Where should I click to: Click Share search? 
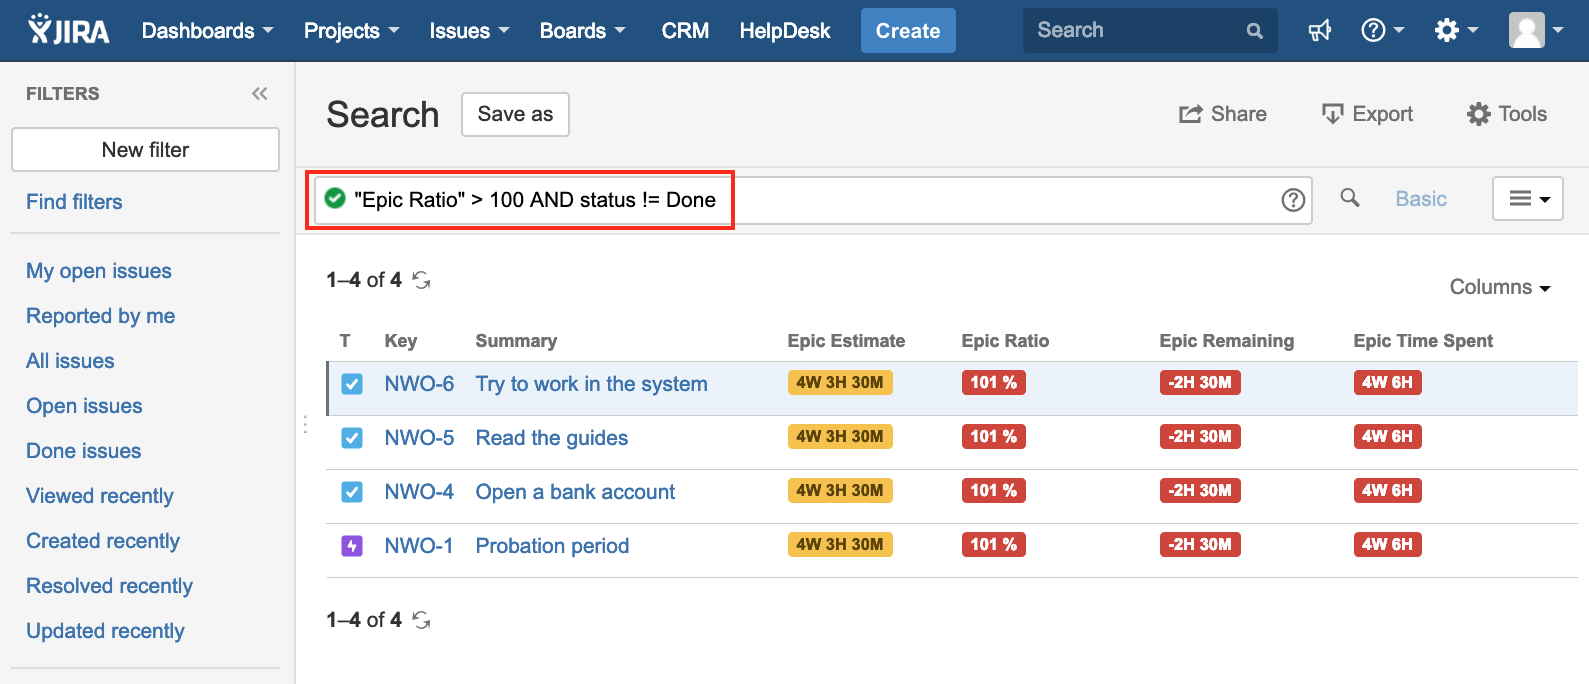[x=1223, y=114]
